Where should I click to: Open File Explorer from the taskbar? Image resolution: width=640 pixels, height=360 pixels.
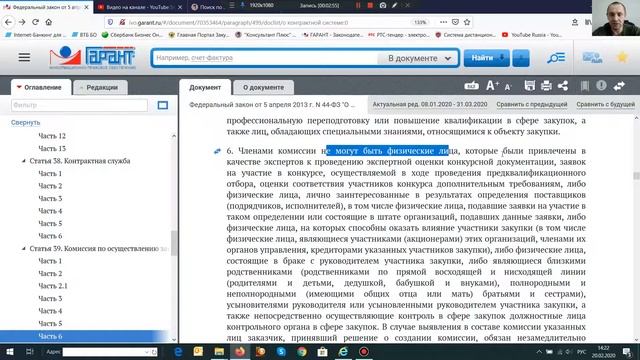(x=219, y=351)
